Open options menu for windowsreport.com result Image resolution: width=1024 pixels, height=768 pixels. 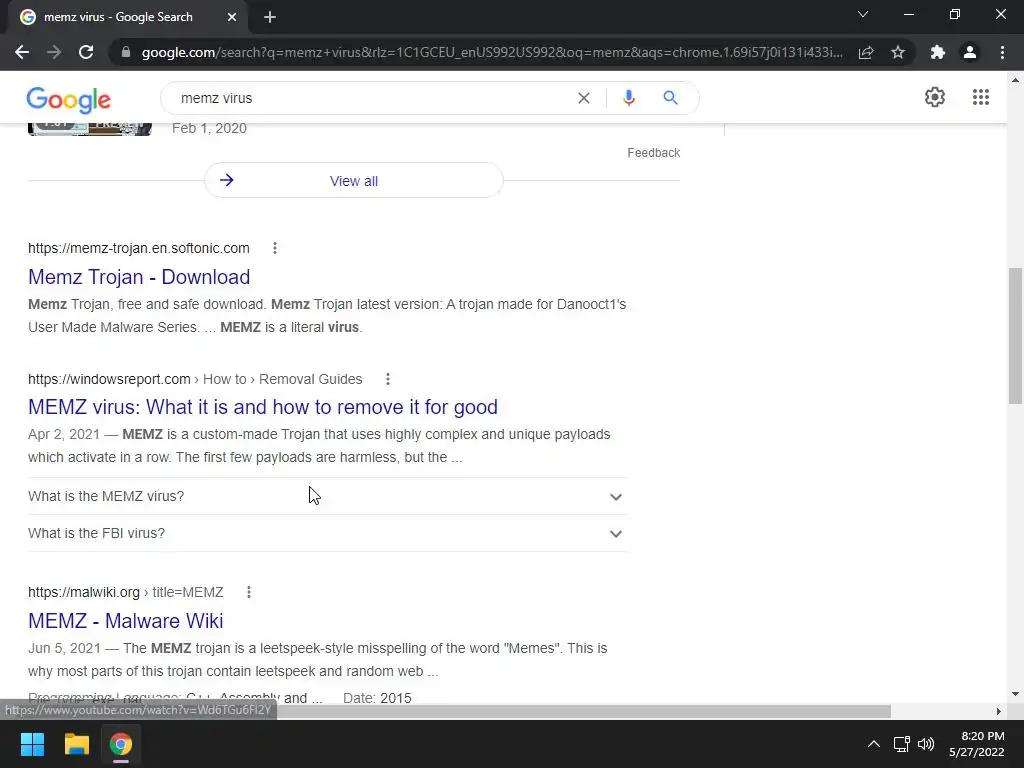[x=388, y=379]
